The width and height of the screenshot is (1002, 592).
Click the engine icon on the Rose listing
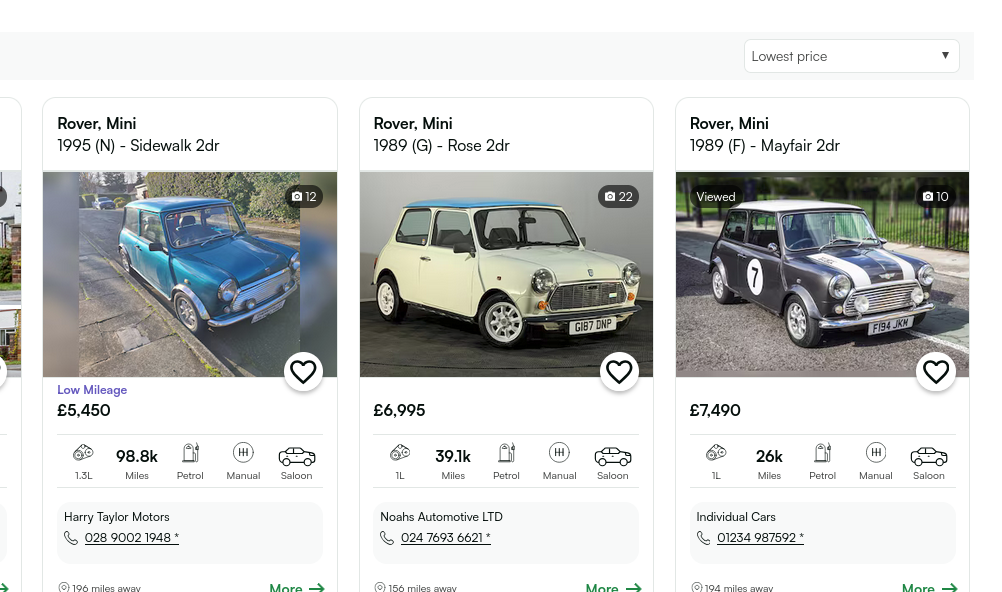tap(400, 453)
